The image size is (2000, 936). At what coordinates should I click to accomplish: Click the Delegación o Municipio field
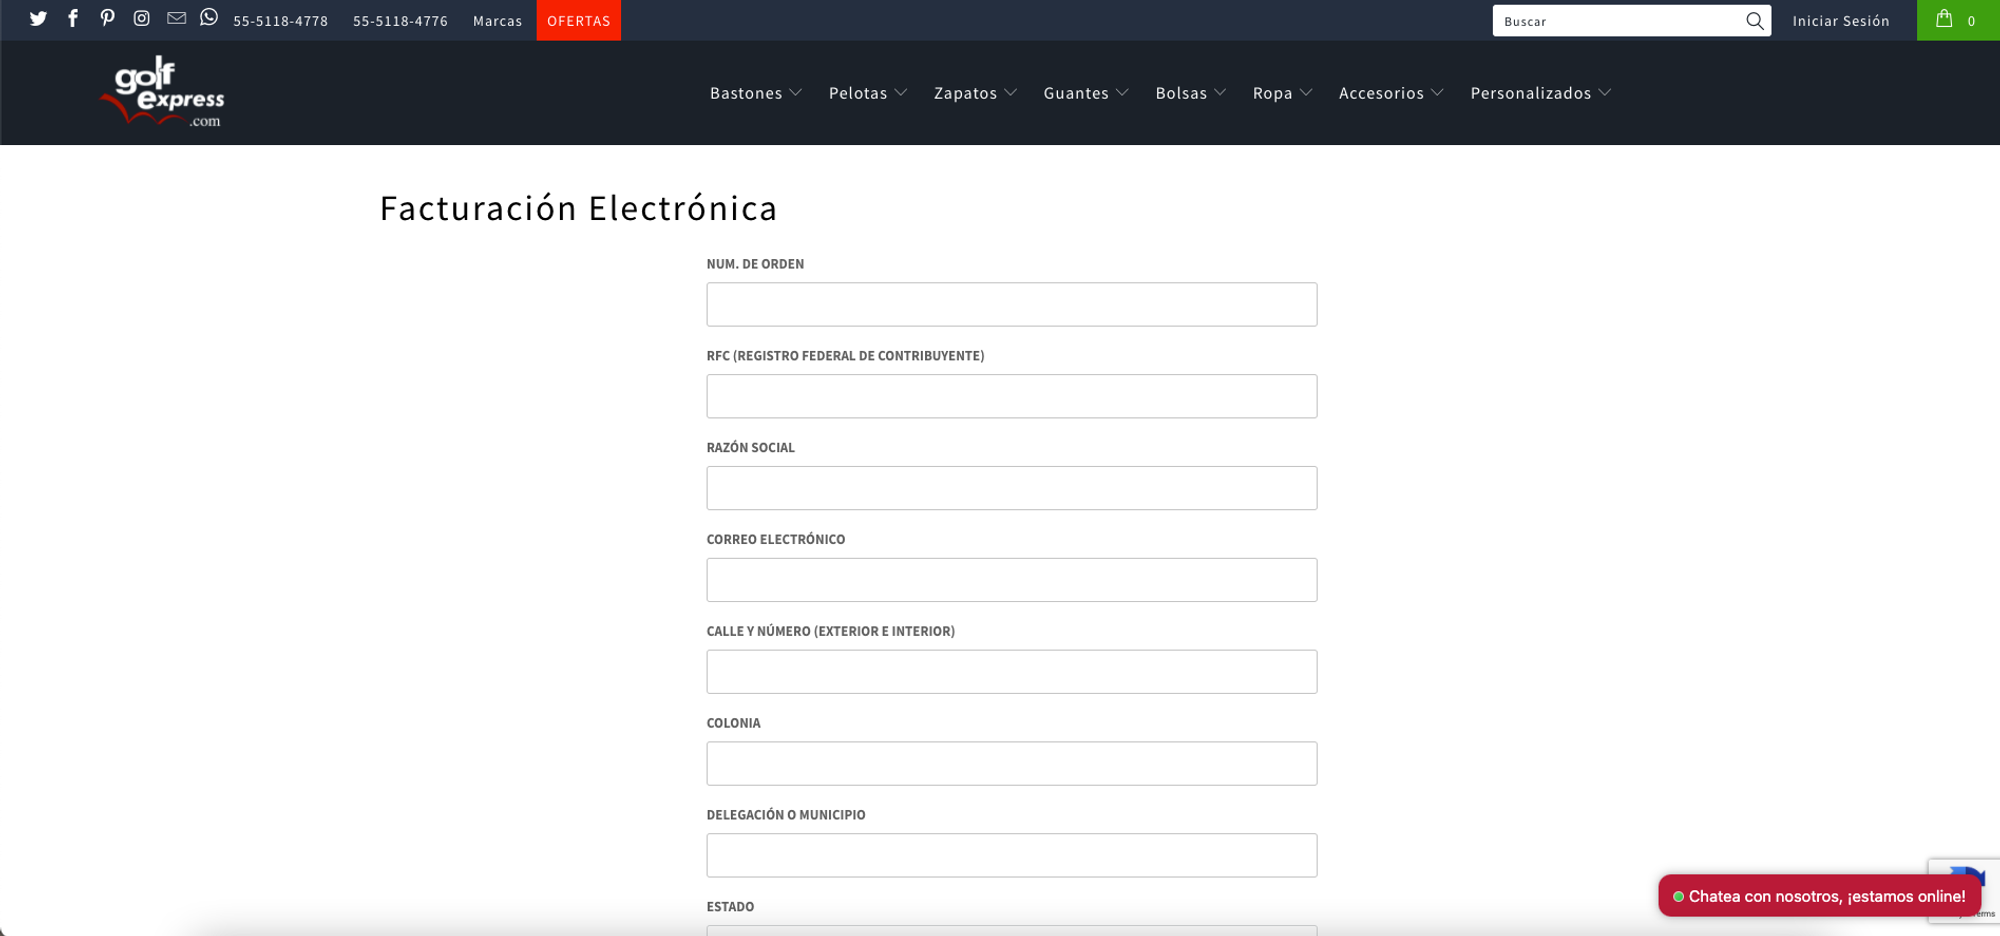click(x=1011, y=856)
